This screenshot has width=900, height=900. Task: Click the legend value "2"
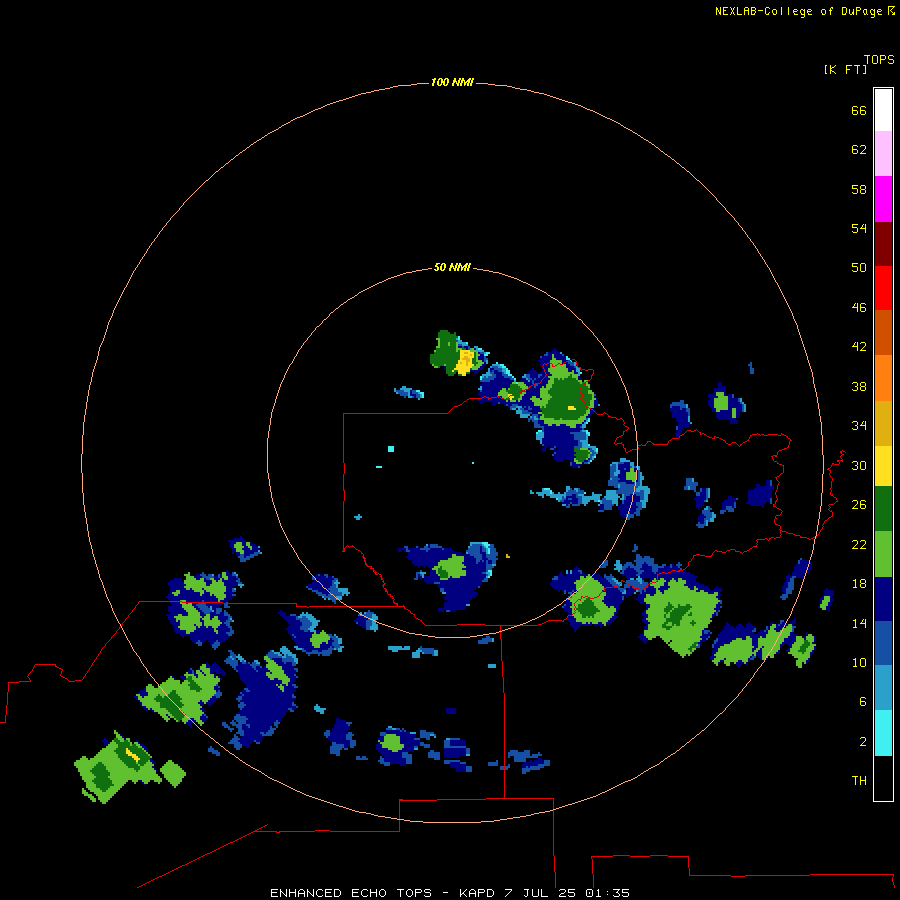coord(863,742)
